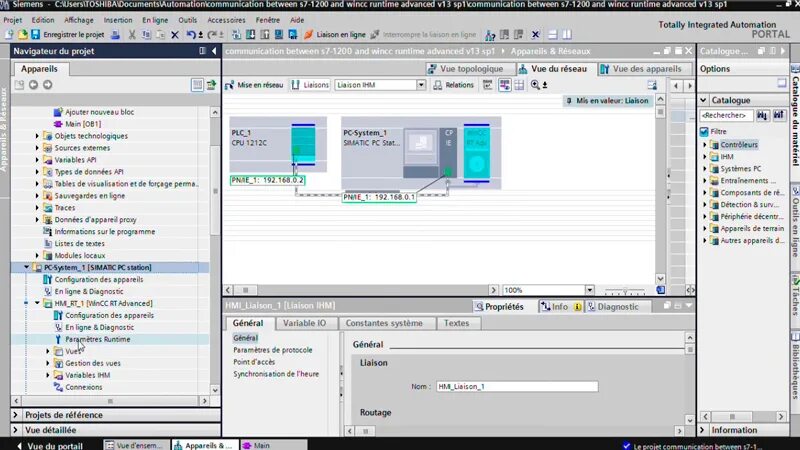
Task: Collapse the Navigateur du projet panel arrow
Action: click(214, 51)
